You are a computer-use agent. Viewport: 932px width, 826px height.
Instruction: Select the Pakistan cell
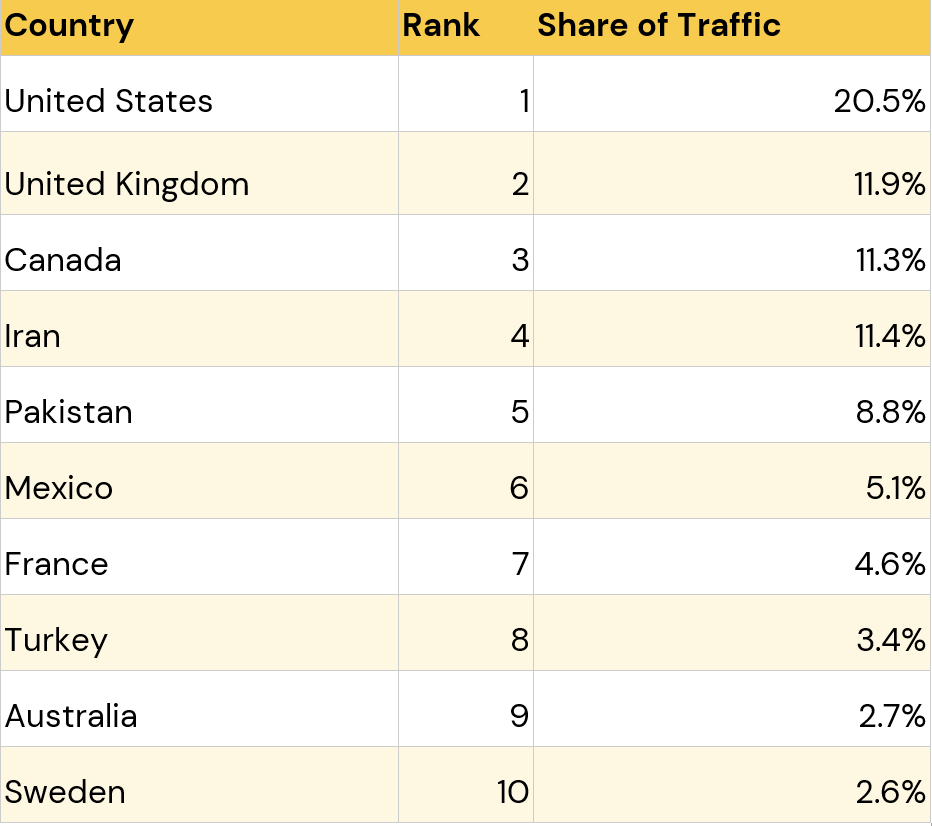click(69, 412)
